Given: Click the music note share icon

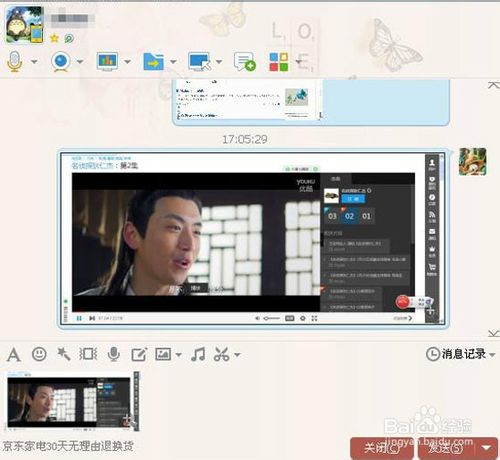Looking at the screenshot, I should [x=198, y=354].
